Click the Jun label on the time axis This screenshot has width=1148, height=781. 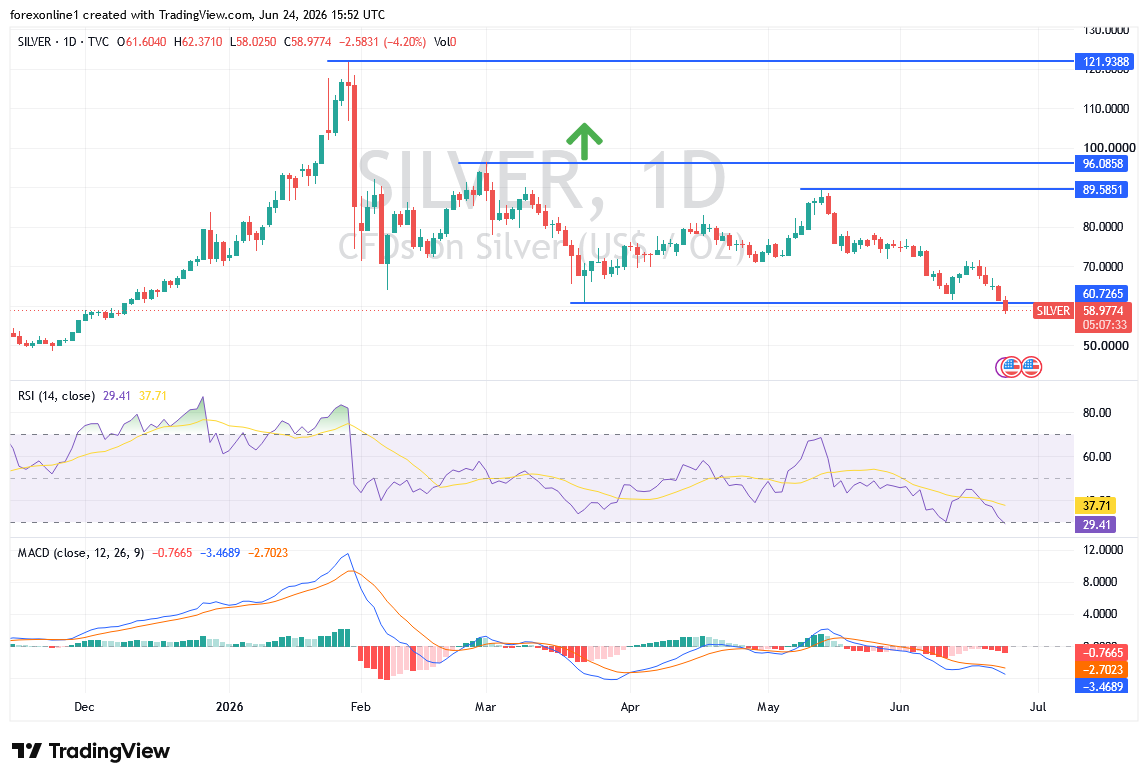pos(899,707)
